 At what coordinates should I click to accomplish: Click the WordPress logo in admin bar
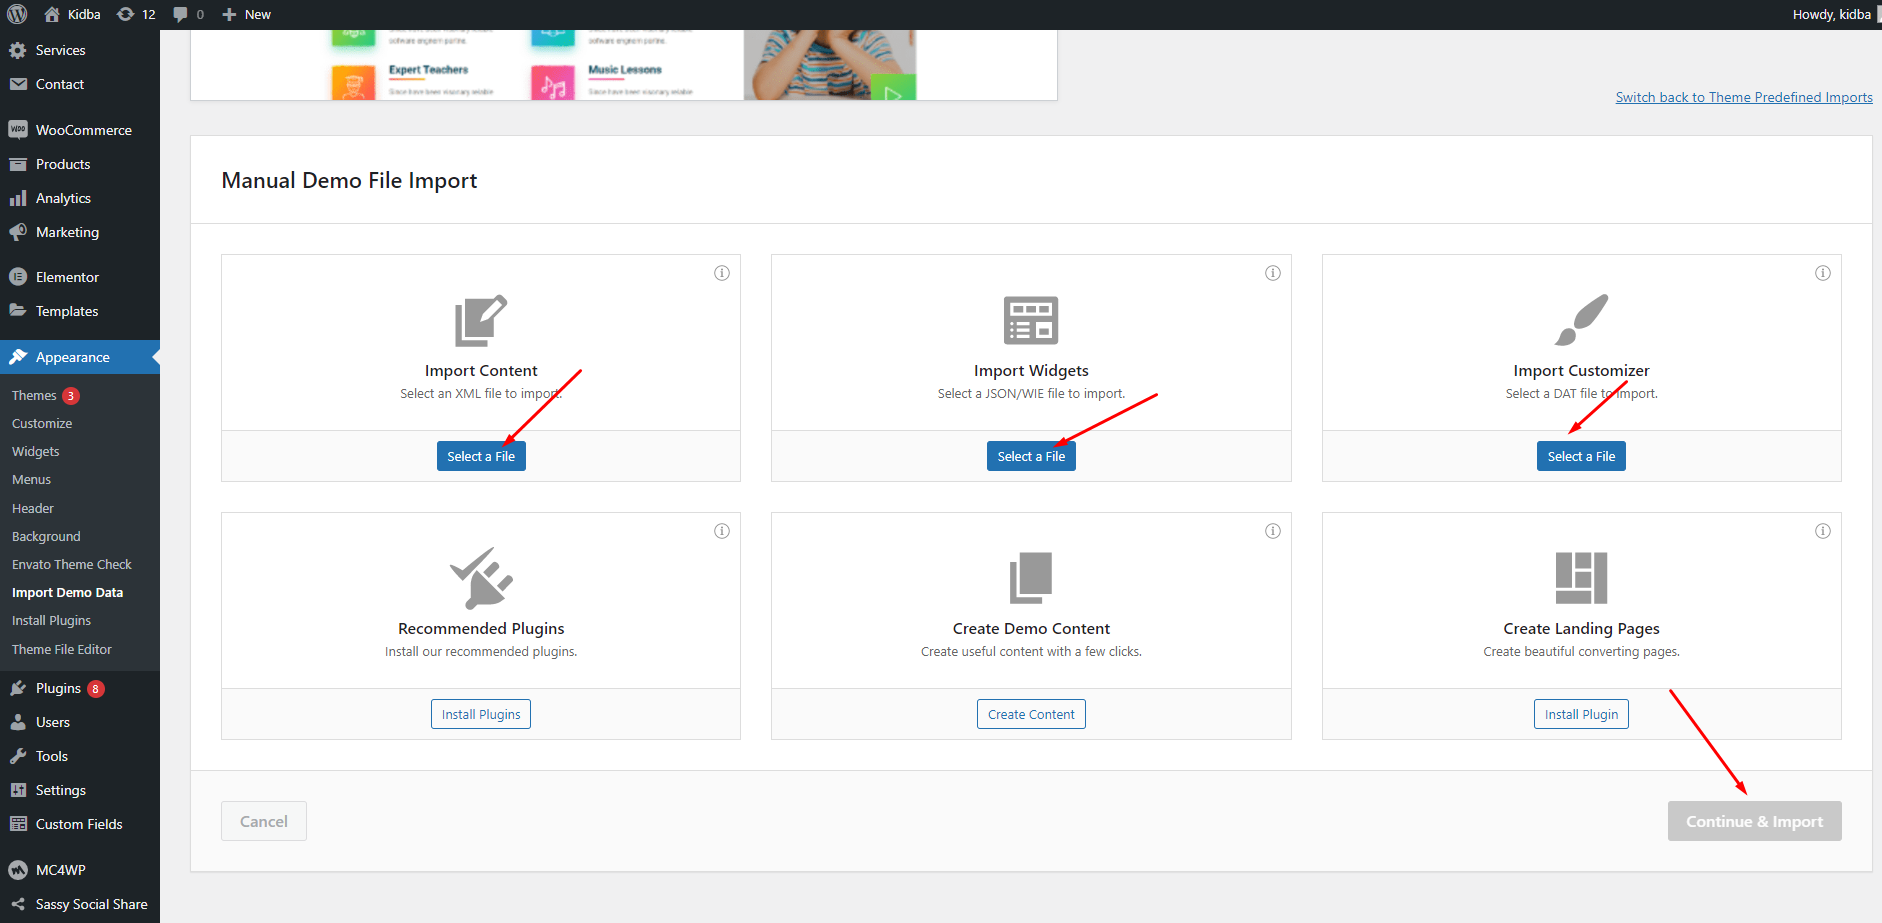click(17, 14)
